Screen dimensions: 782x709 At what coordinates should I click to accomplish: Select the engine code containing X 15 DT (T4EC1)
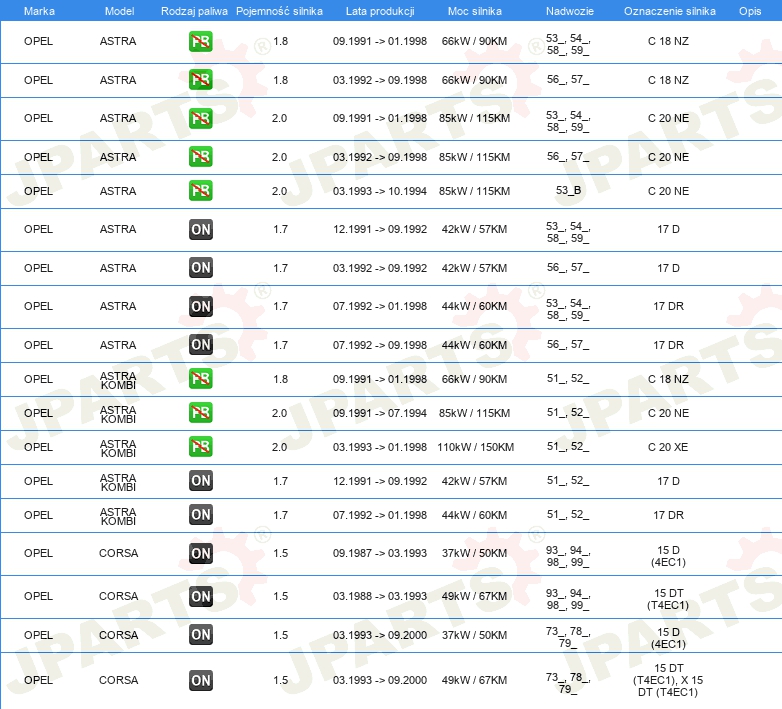tap(668, 680)
